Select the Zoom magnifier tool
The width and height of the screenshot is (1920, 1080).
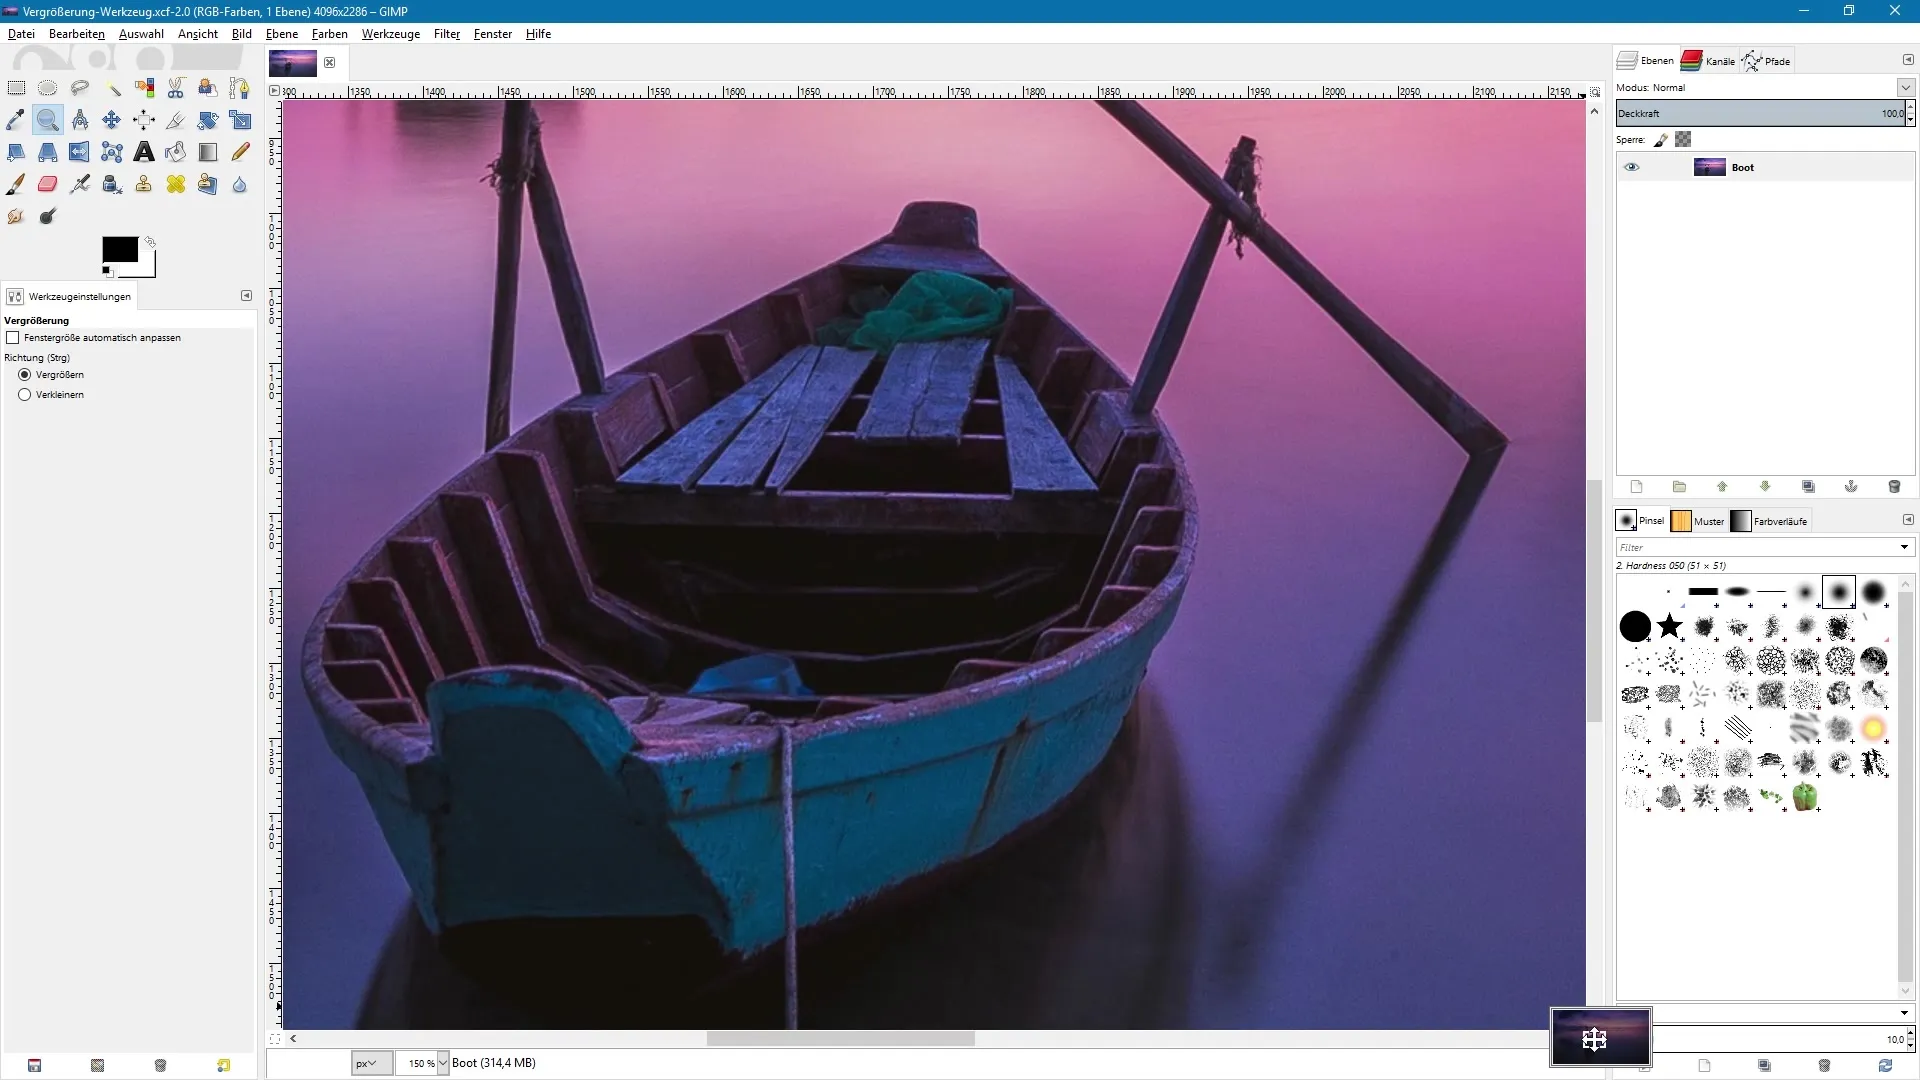(x=48, y=120)
